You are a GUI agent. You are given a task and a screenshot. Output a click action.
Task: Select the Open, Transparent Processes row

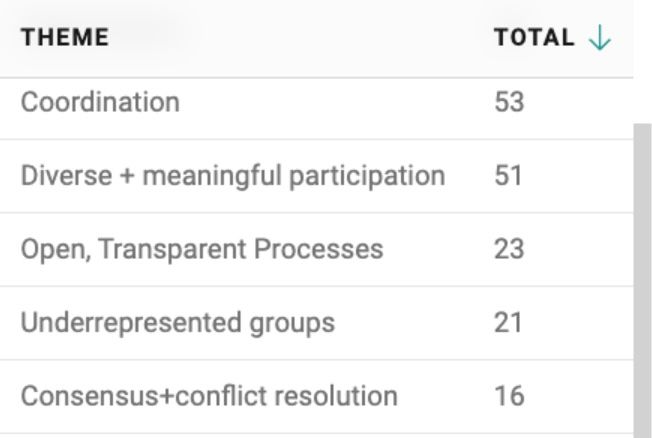coord(316,249)
